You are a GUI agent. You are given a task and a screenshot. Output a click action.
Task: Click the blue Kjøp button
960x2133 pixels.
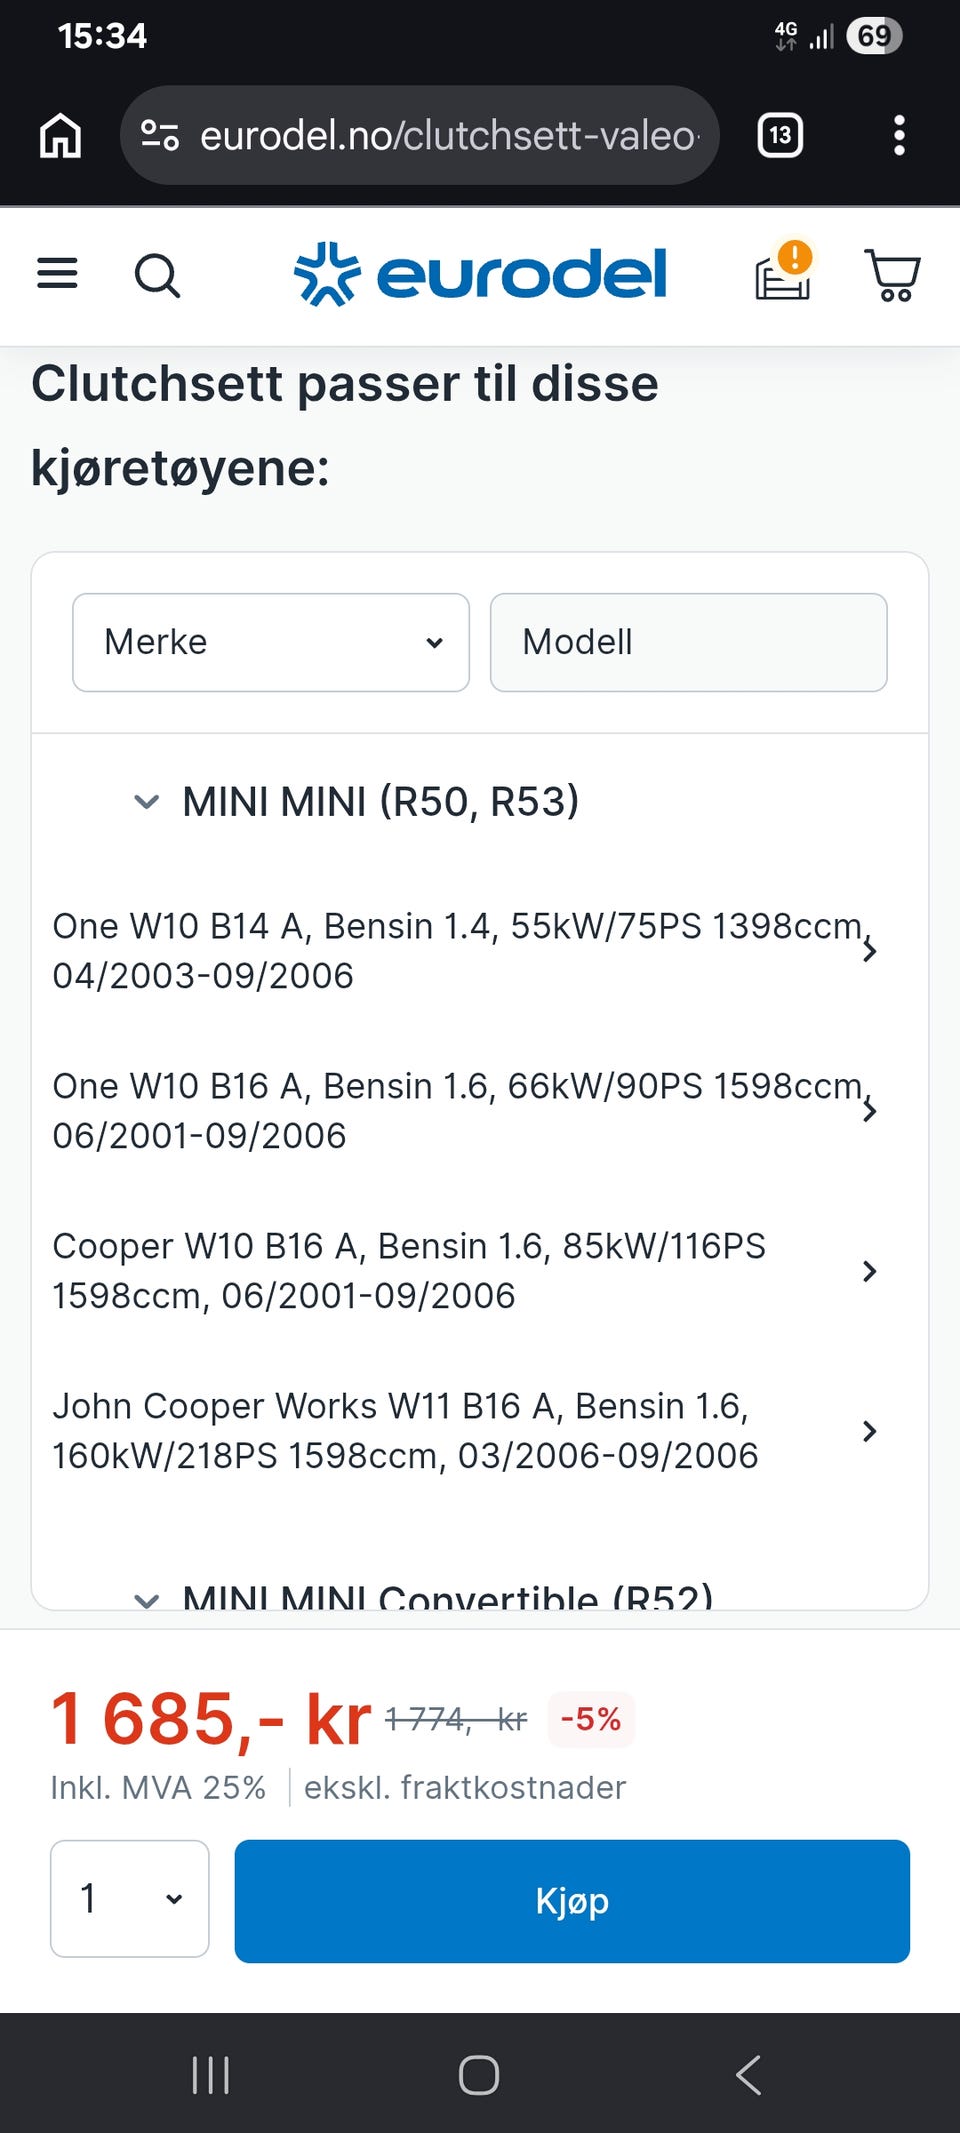pyautogui.click(x=572, y=1901)
